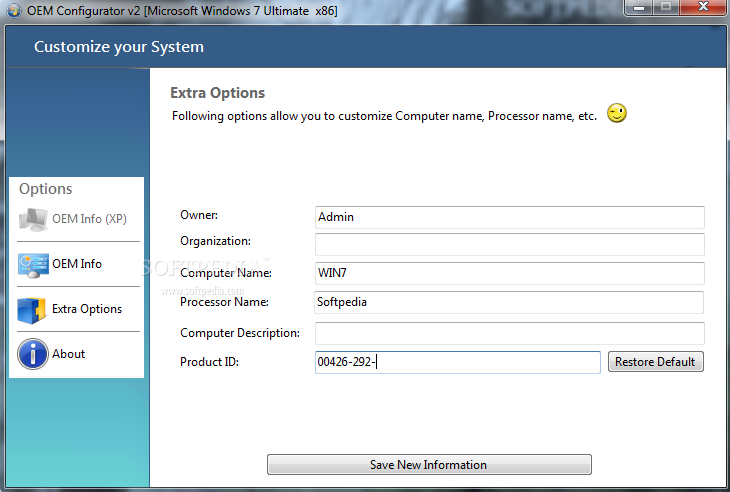Open the OEM Info section
730x492 pixels.
78,264
